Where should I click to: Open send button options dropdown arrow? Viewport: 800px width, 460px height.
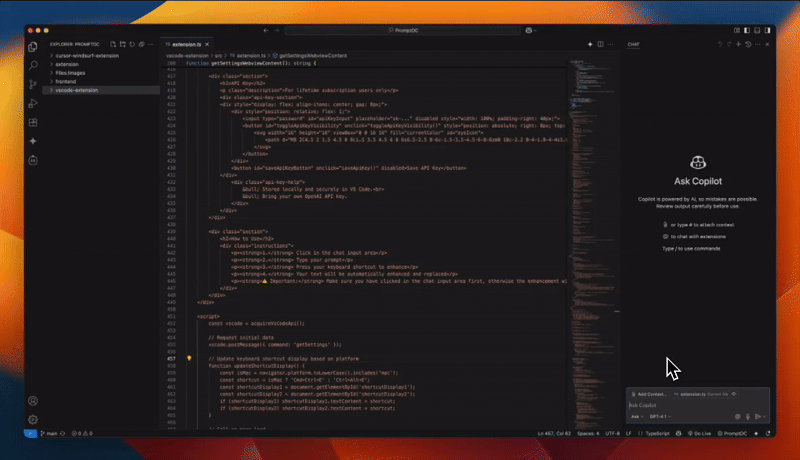click(x=764, y=417)
